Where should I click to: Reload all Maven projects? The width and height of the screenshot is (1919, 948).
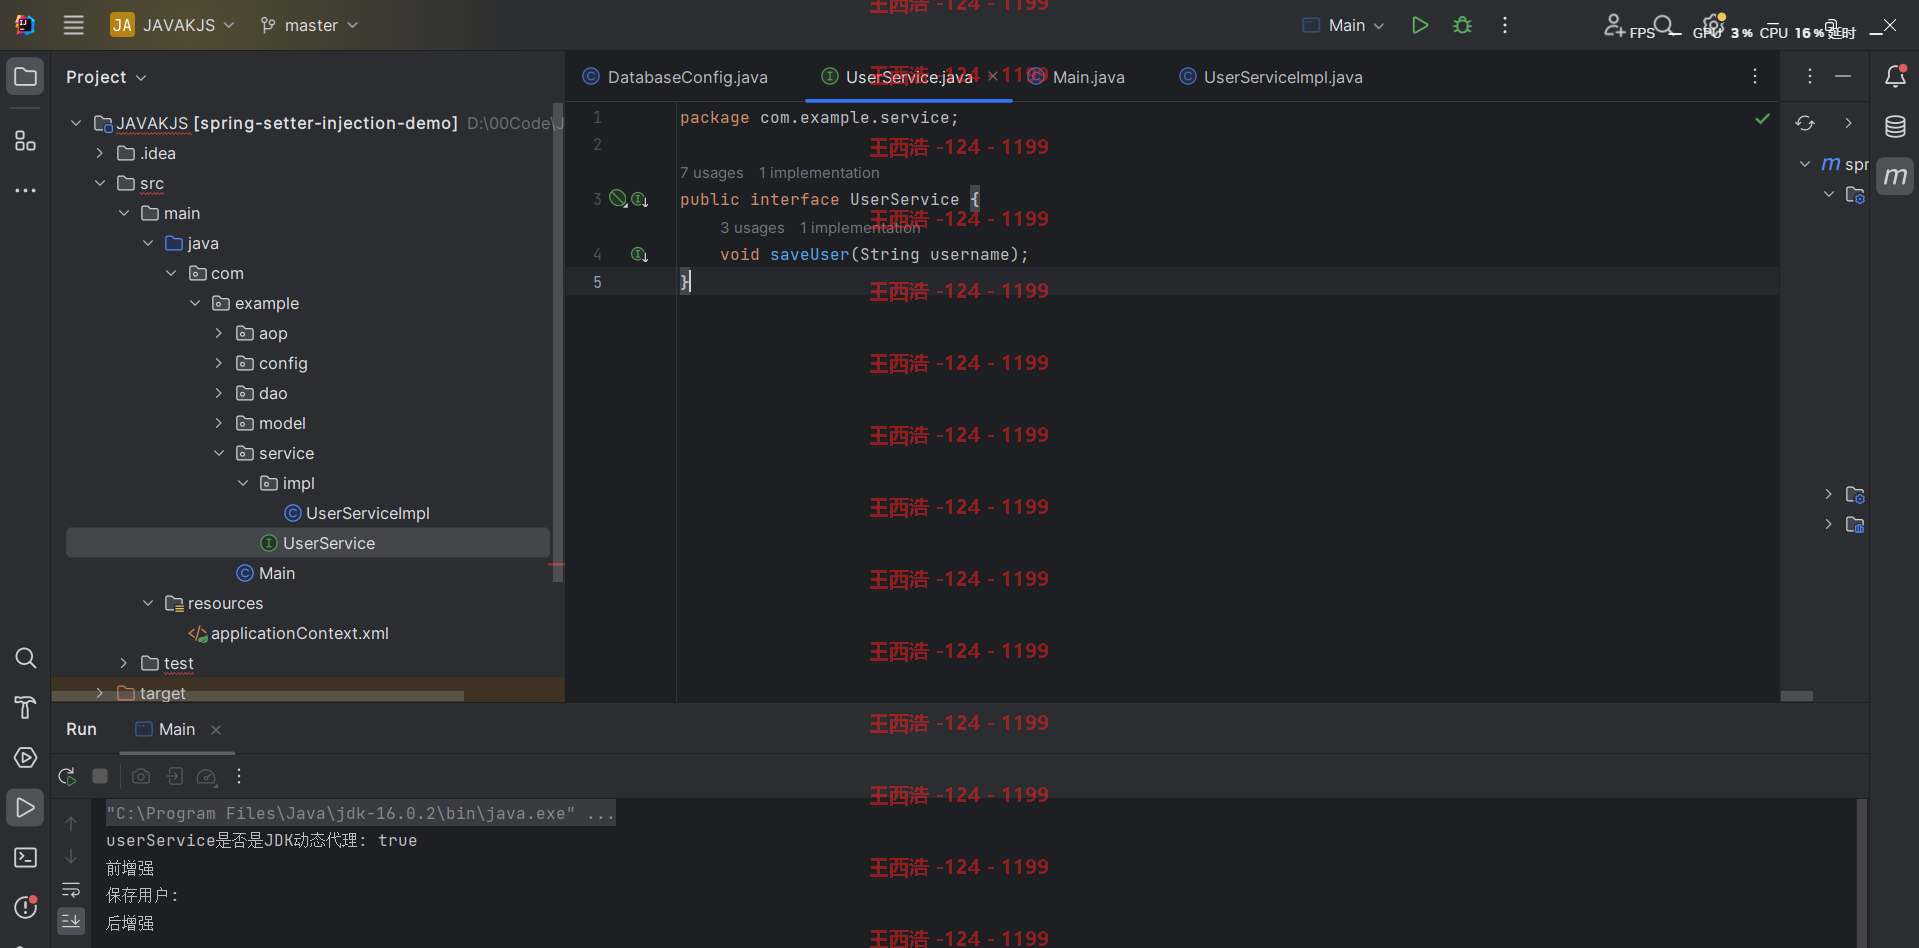click(1805, 123)
